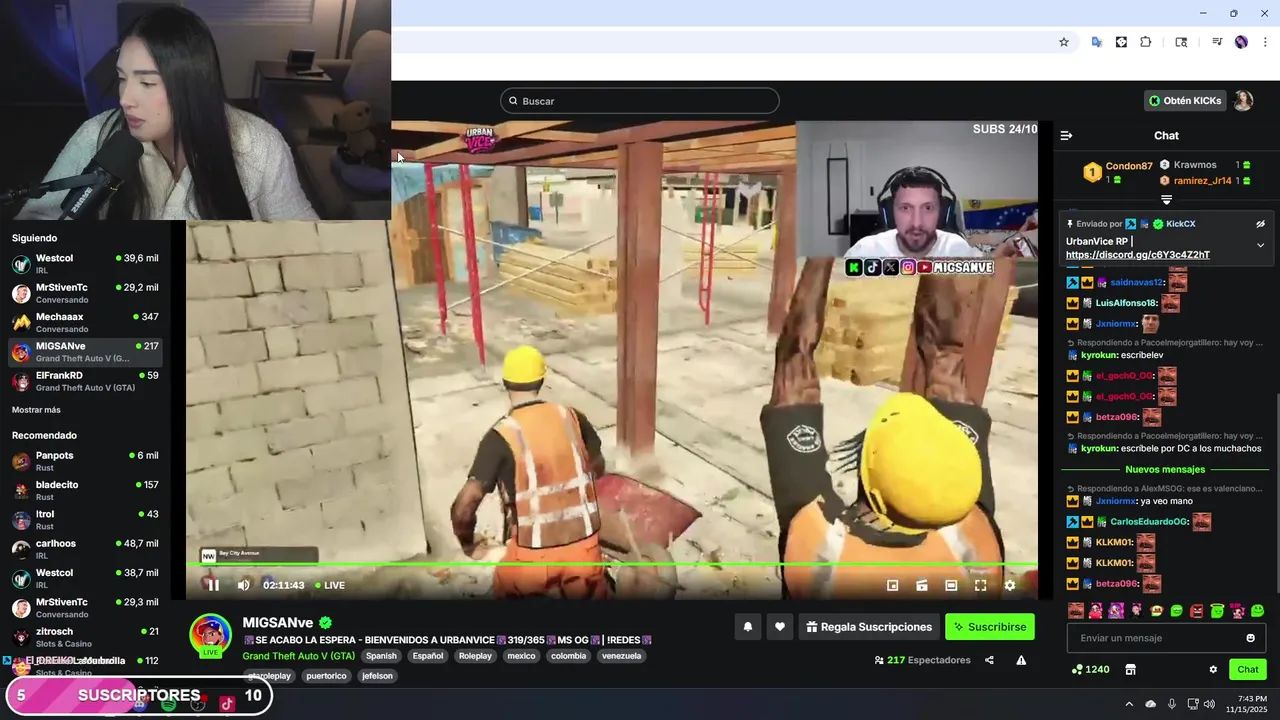Open media control icon in Chrome toolbar
This screenshot has width=1280, height=720.
click(x=1217, y=42)
